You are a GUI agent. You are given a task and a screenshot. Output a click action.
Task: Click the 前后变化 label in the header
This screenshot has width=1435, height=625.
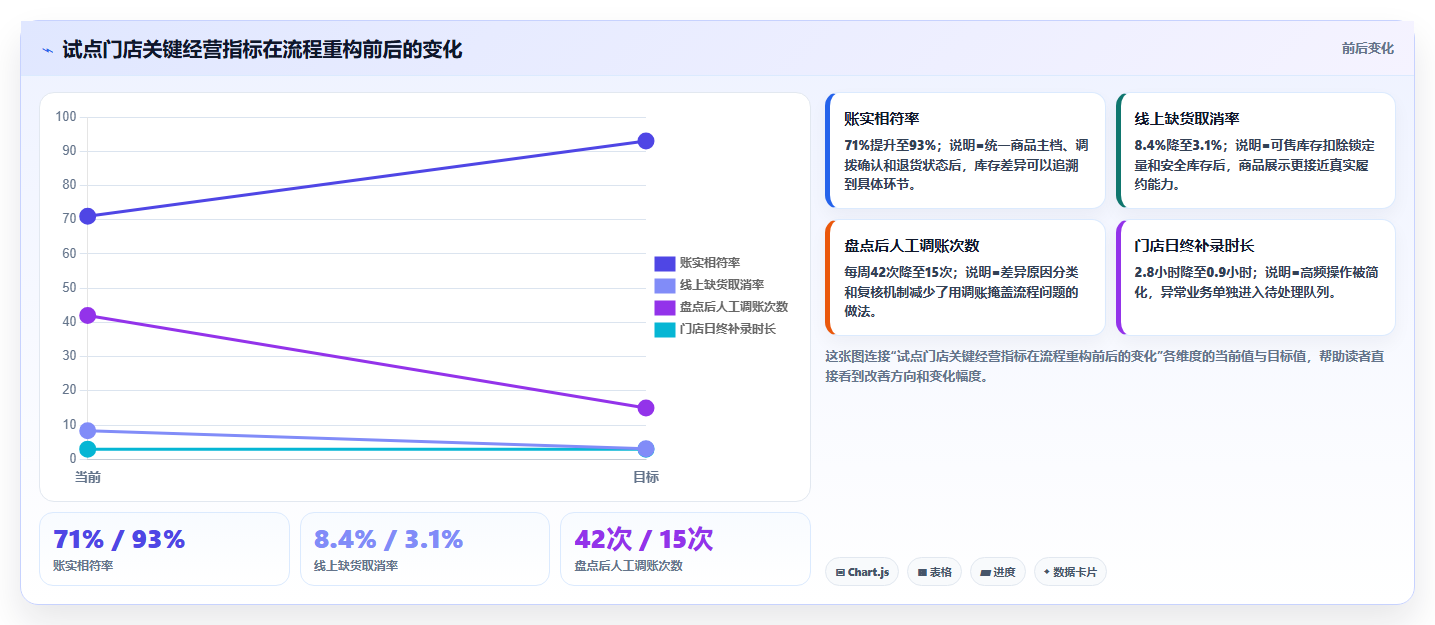1367,48
